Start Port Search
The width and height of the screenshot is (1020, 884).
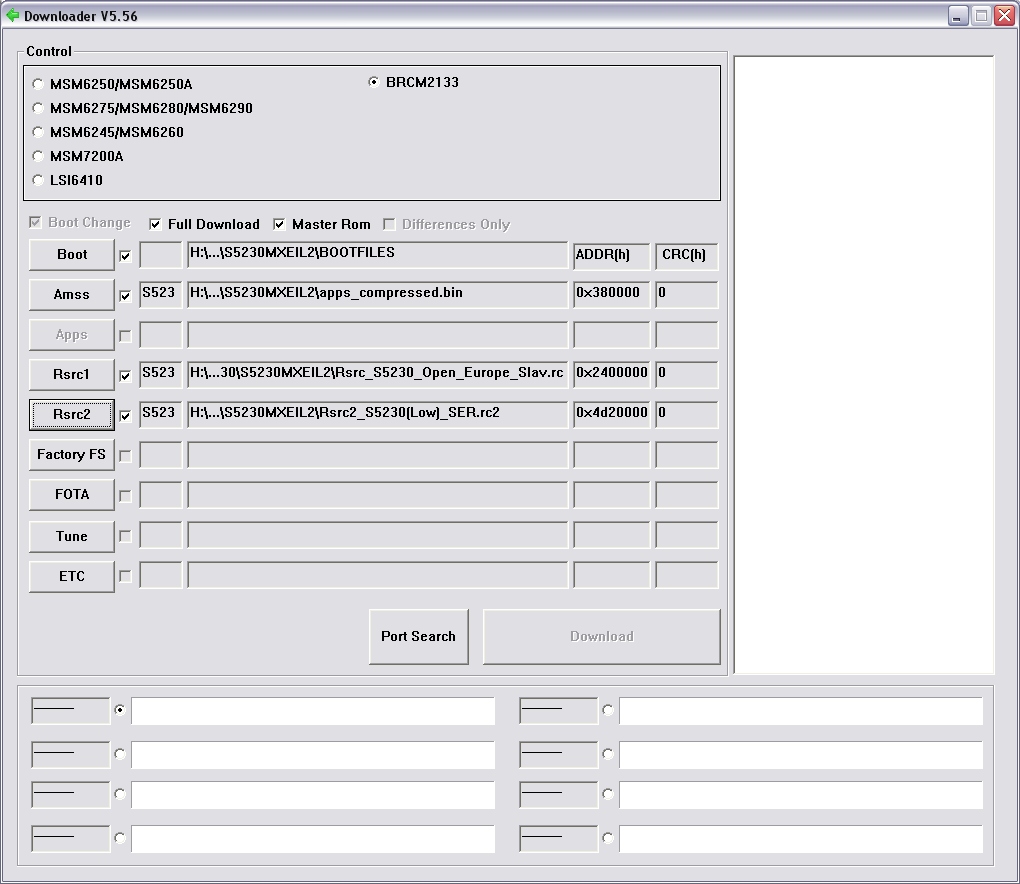pos(418,636)
